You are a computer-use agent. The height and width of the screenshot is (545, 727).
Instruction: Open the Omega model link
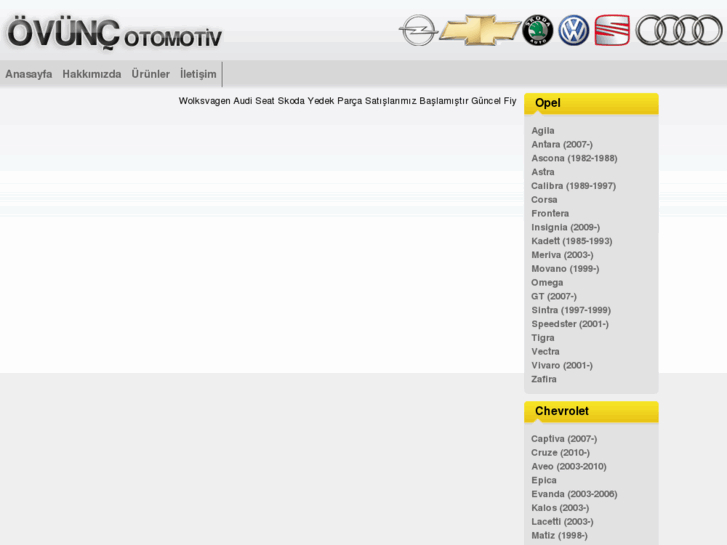[x=547, y=282]
